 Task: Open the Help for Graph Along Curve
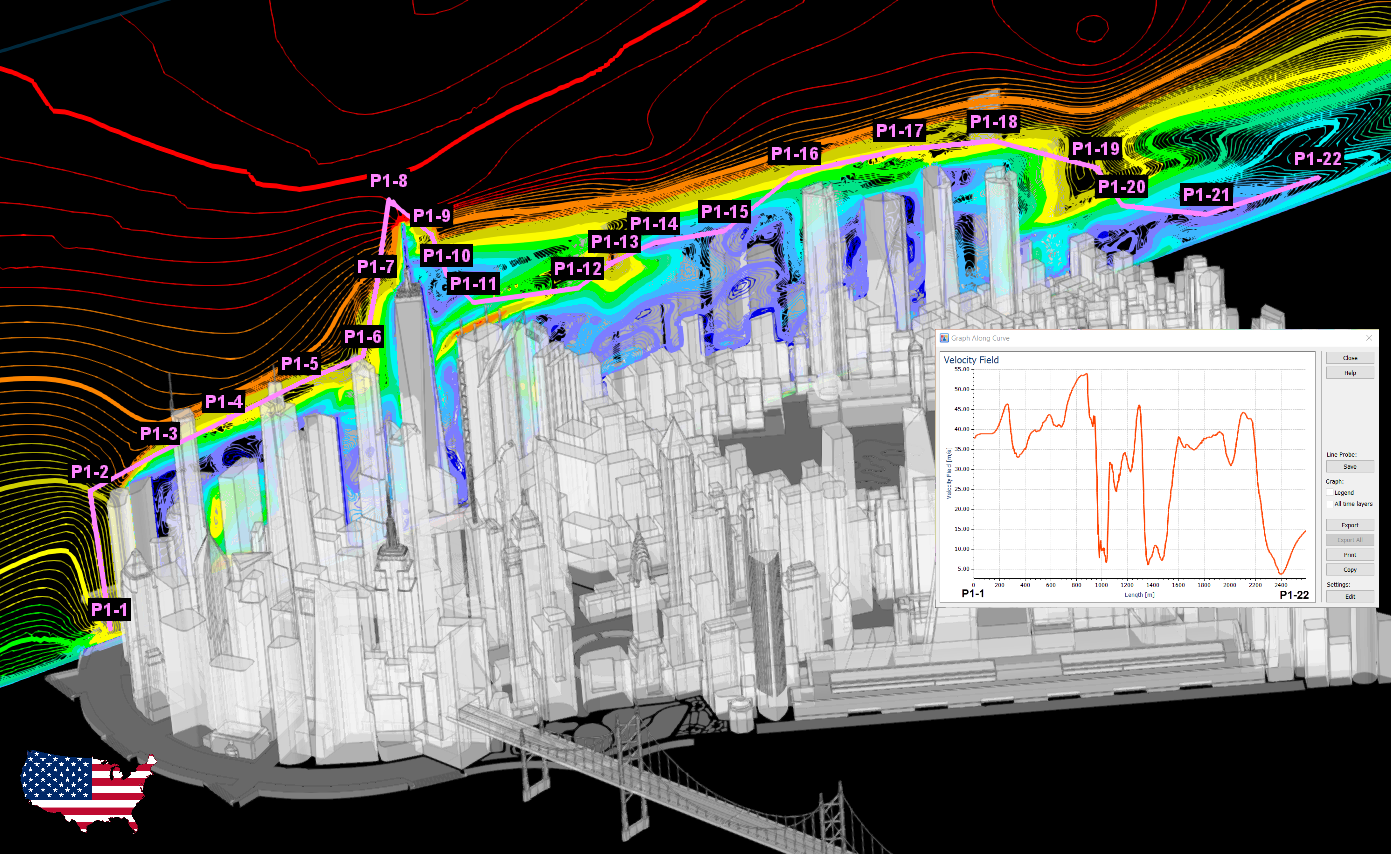coord(1351,373)
